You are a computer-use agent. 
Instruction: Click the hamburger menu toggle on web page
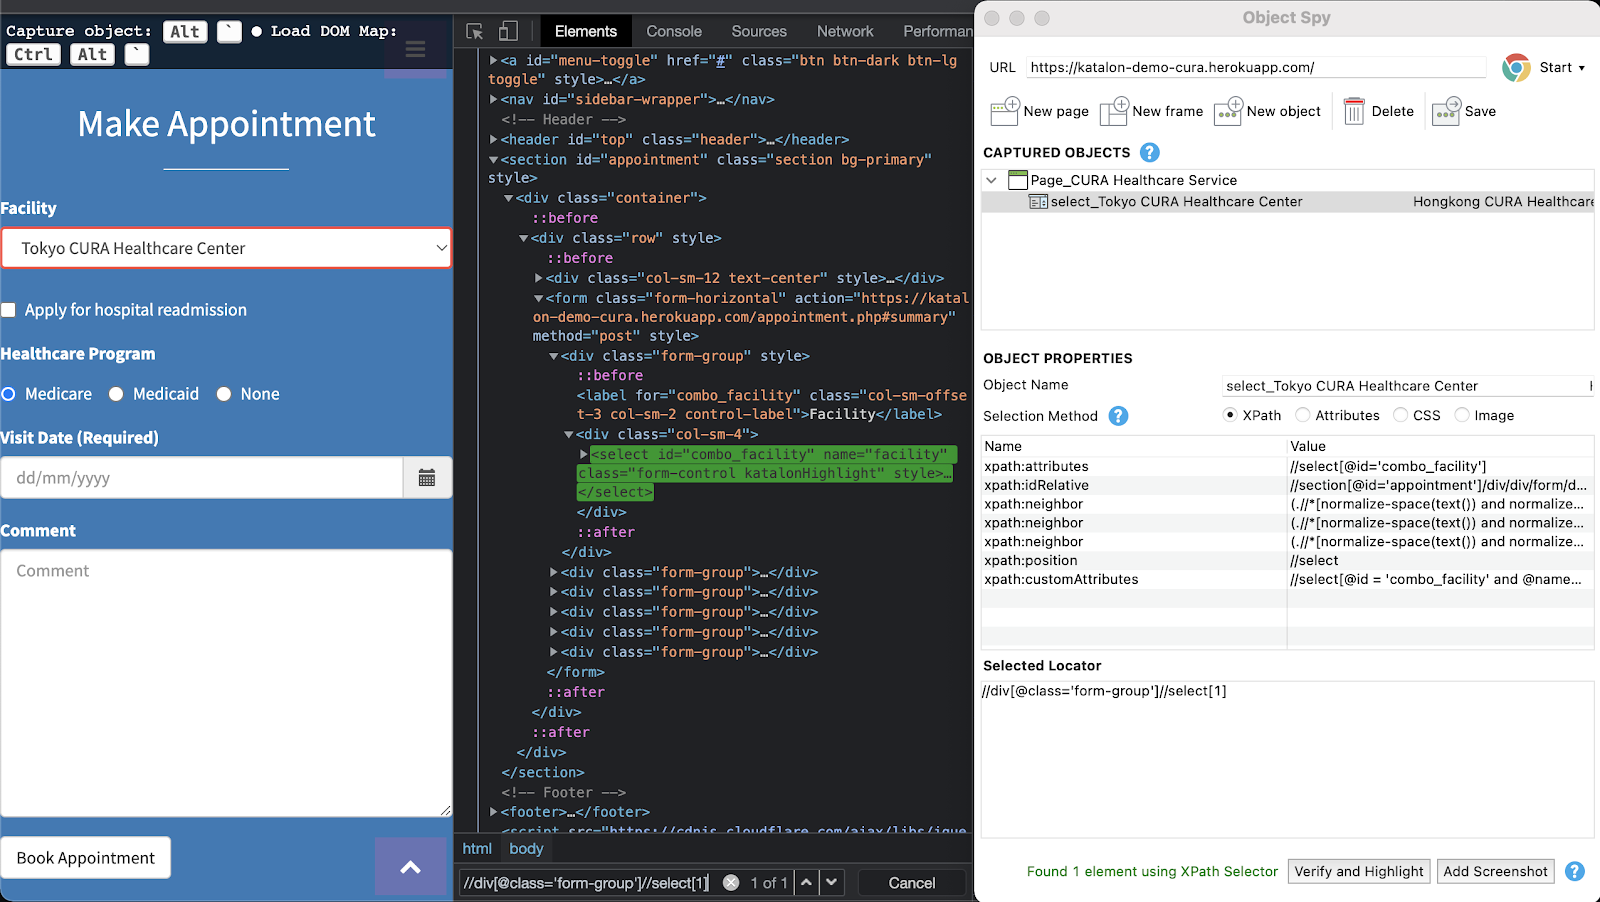point(416,51)
